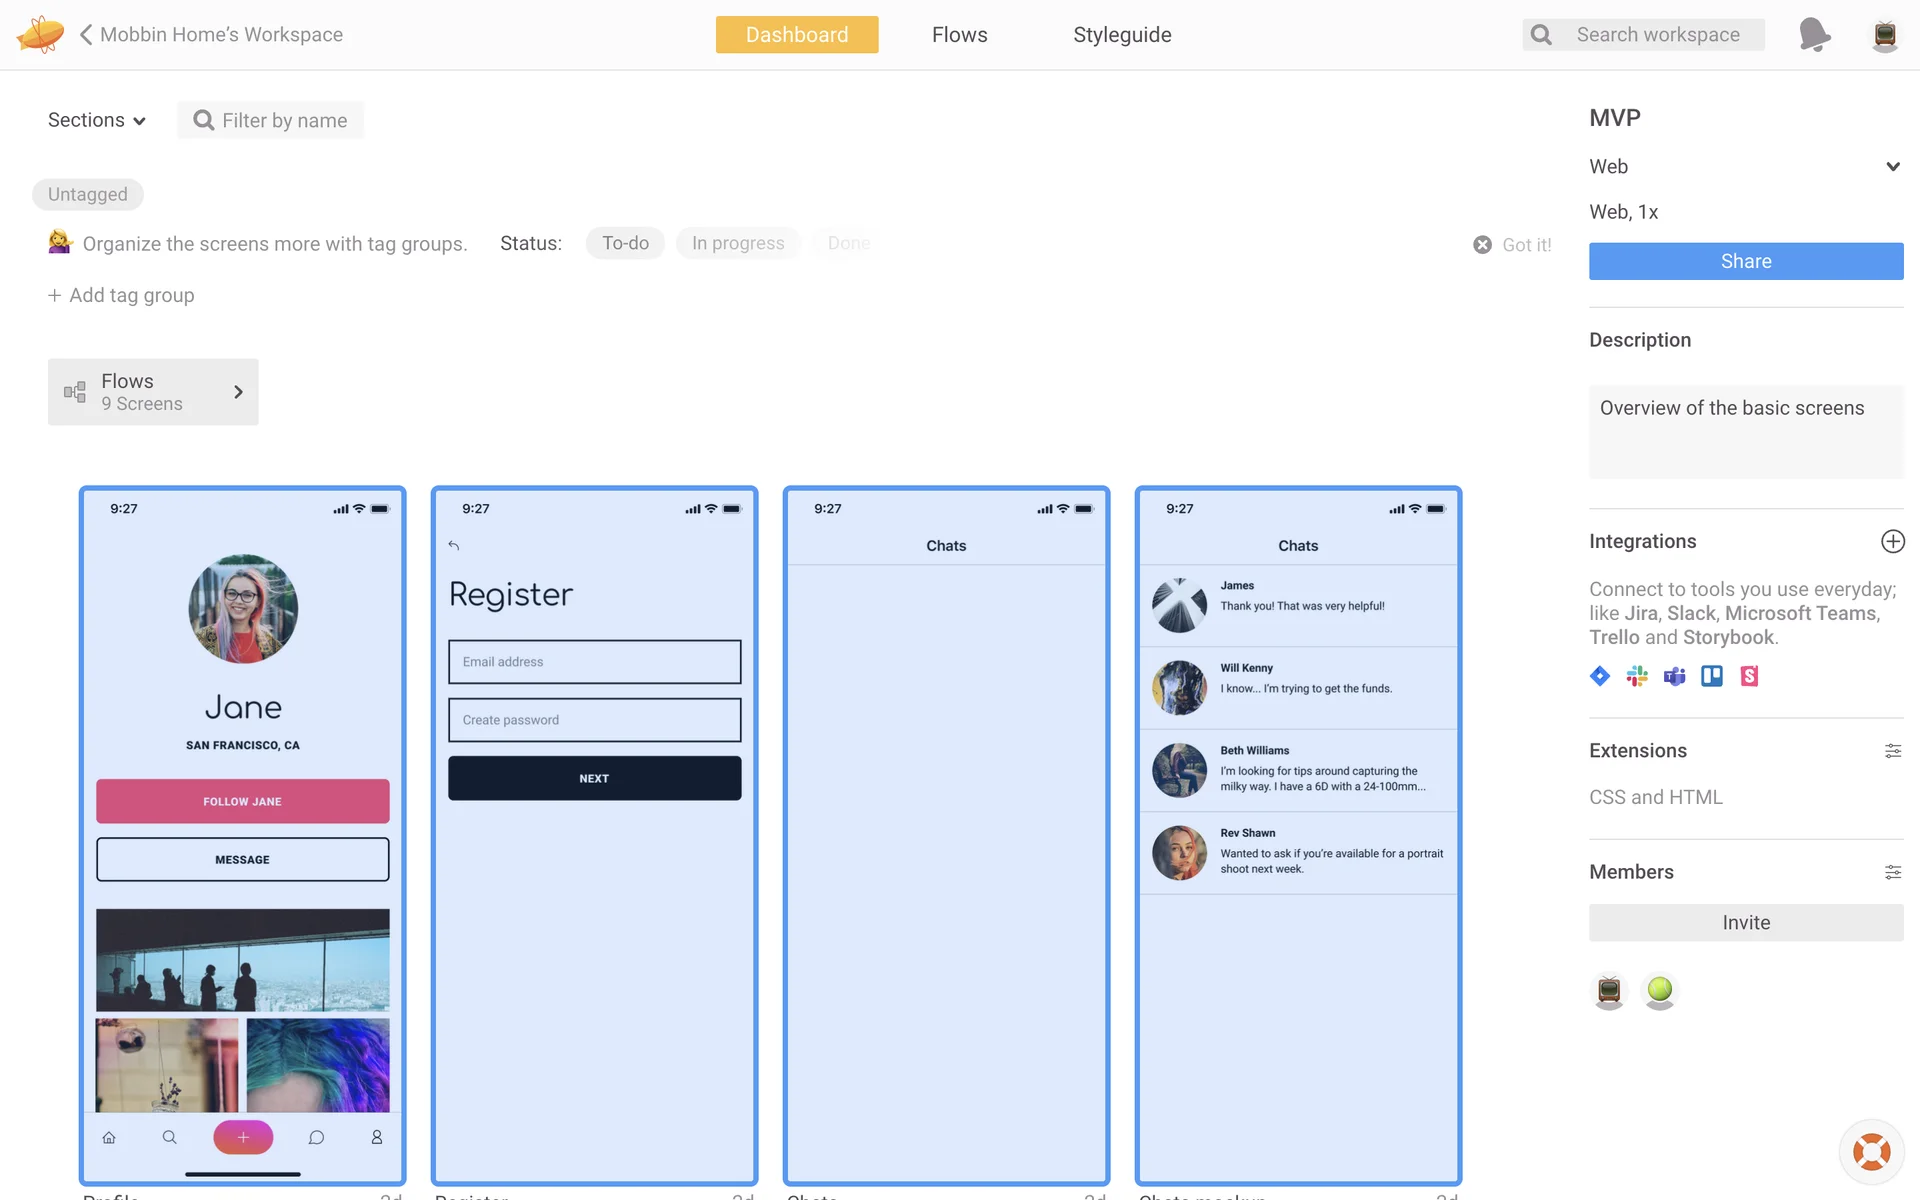Switch to the Styleguide tab

tap(1122, 35)
